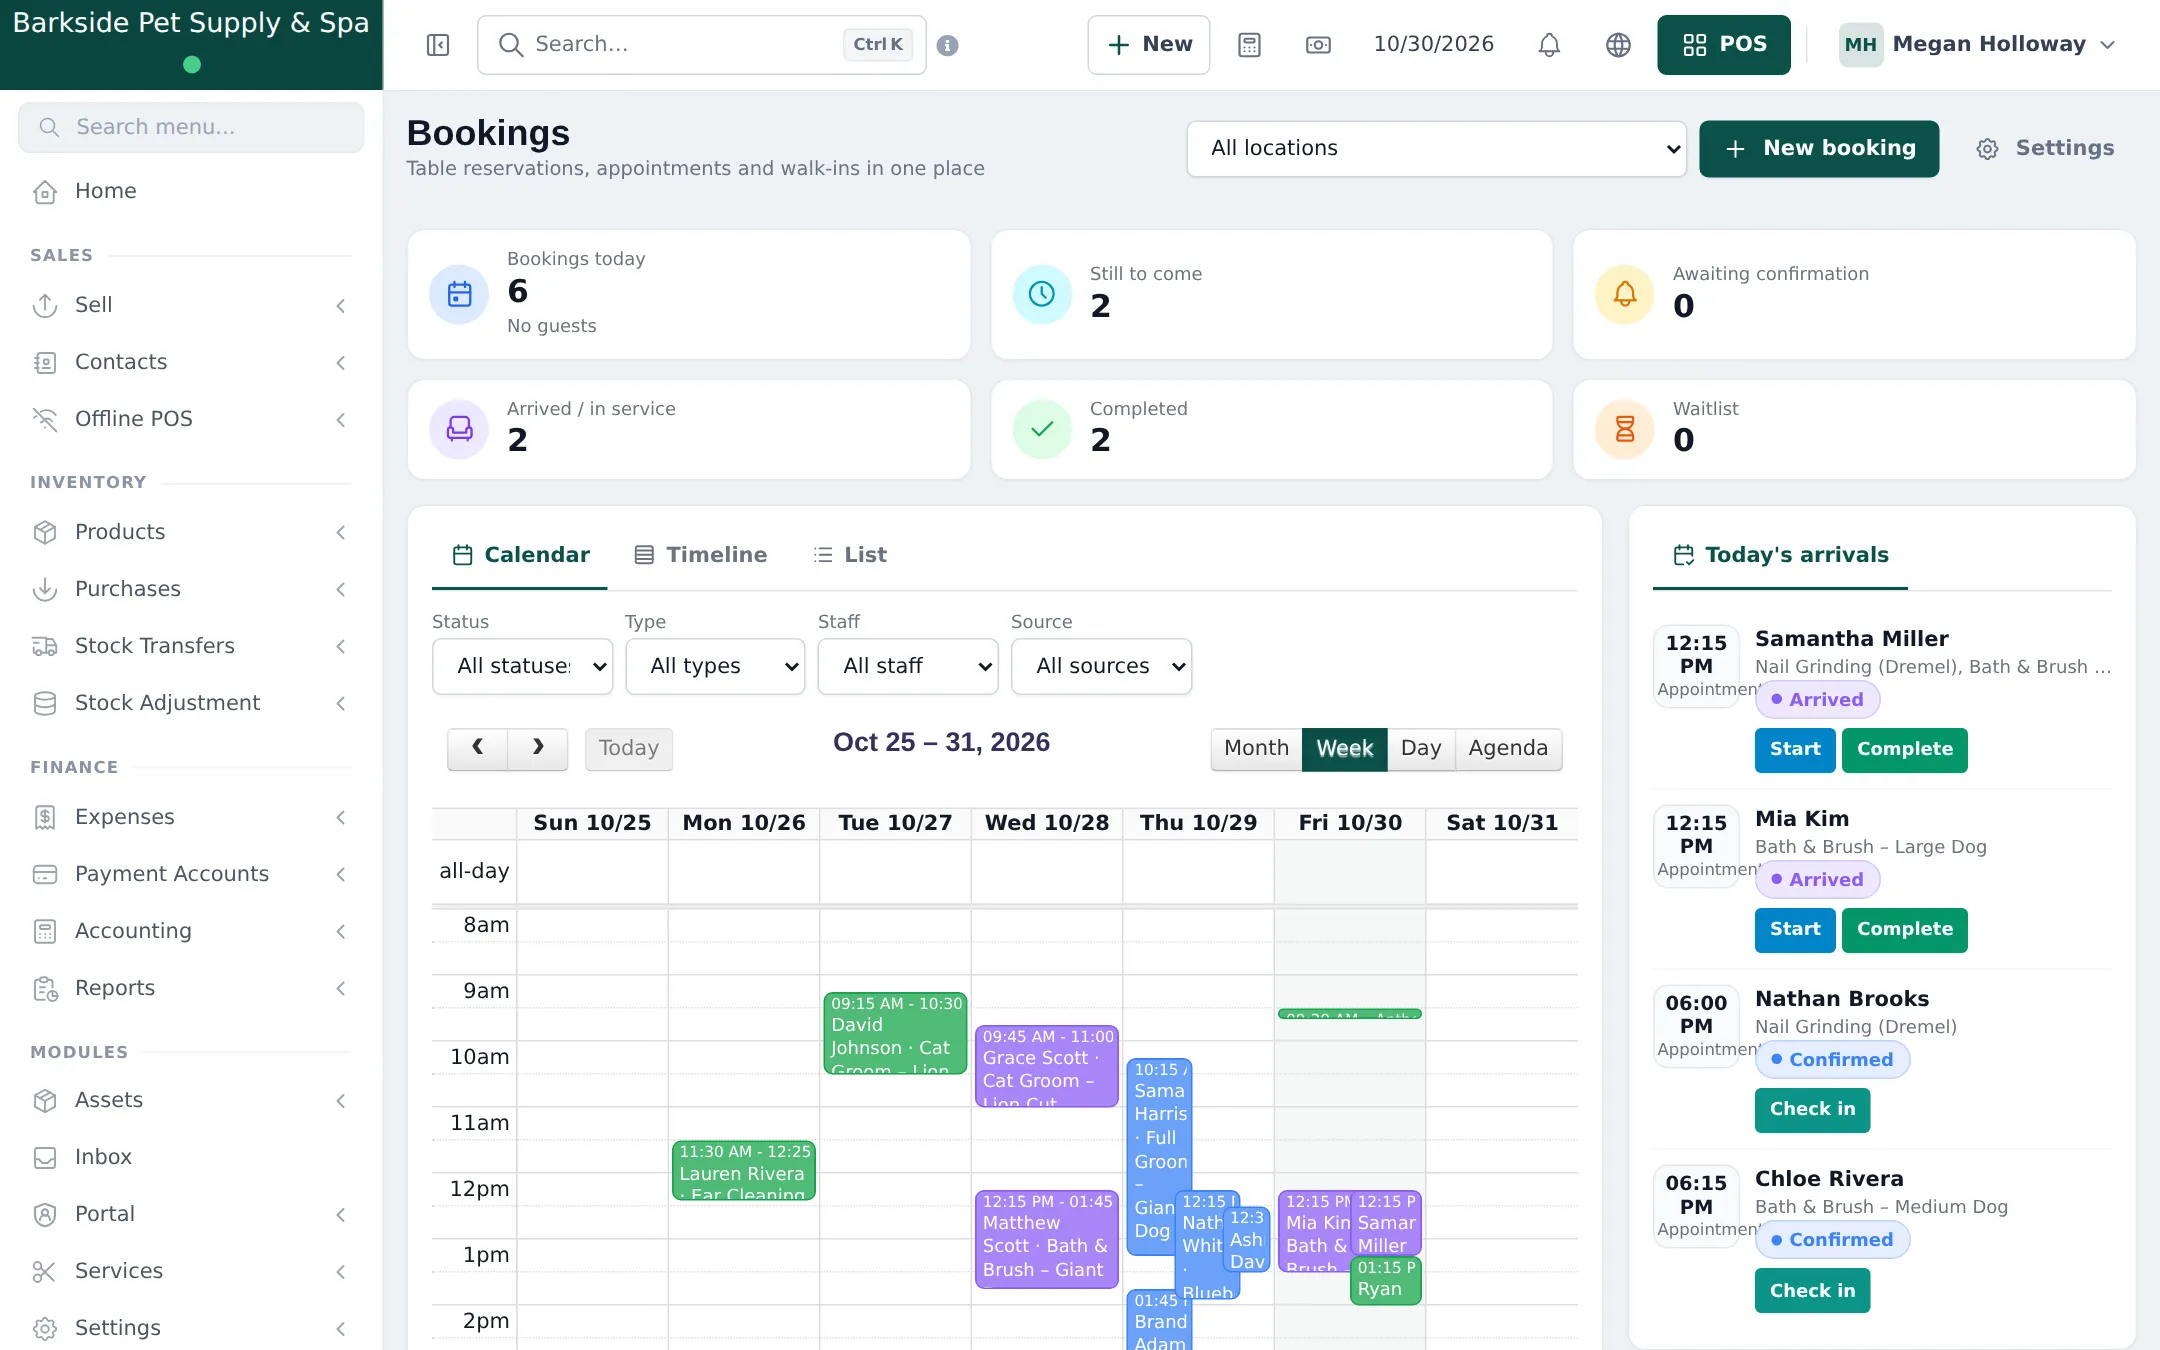The image size is (2160, 1350).
Task: Expand the Products sidebar menu
Action: click(x=191, y=532)
